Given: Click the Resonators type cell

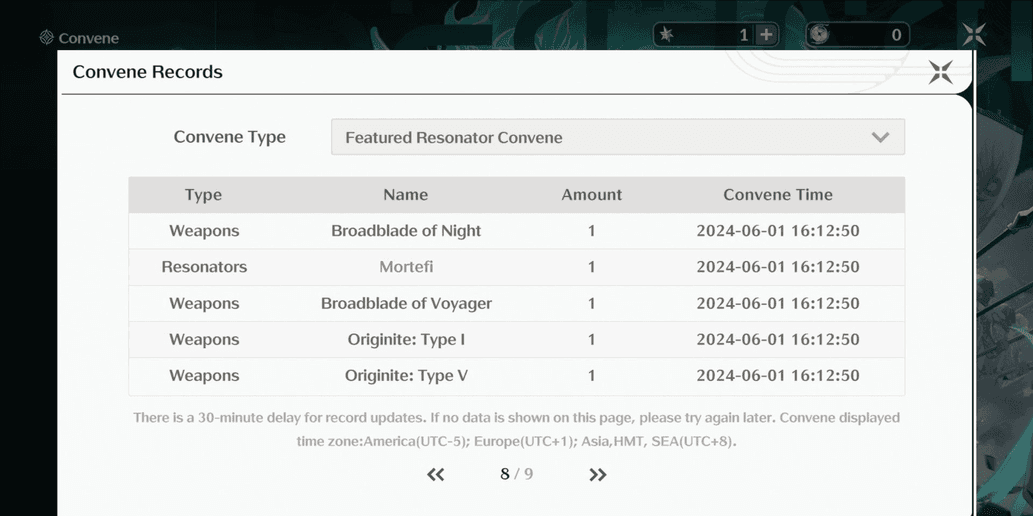Looking at the screenshot, I should click(204, 267).
